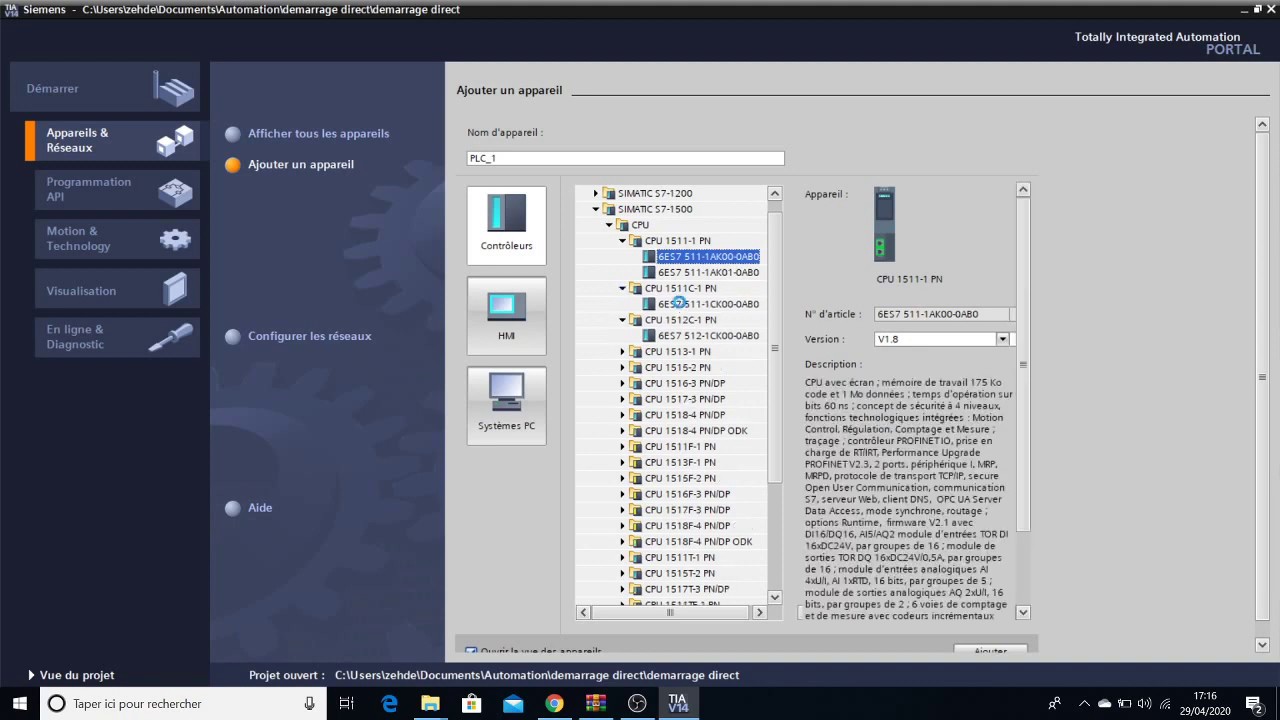The image size is (1280, 720).
Task: Open the Programmation API portal
Action: [x=117, y=189]
